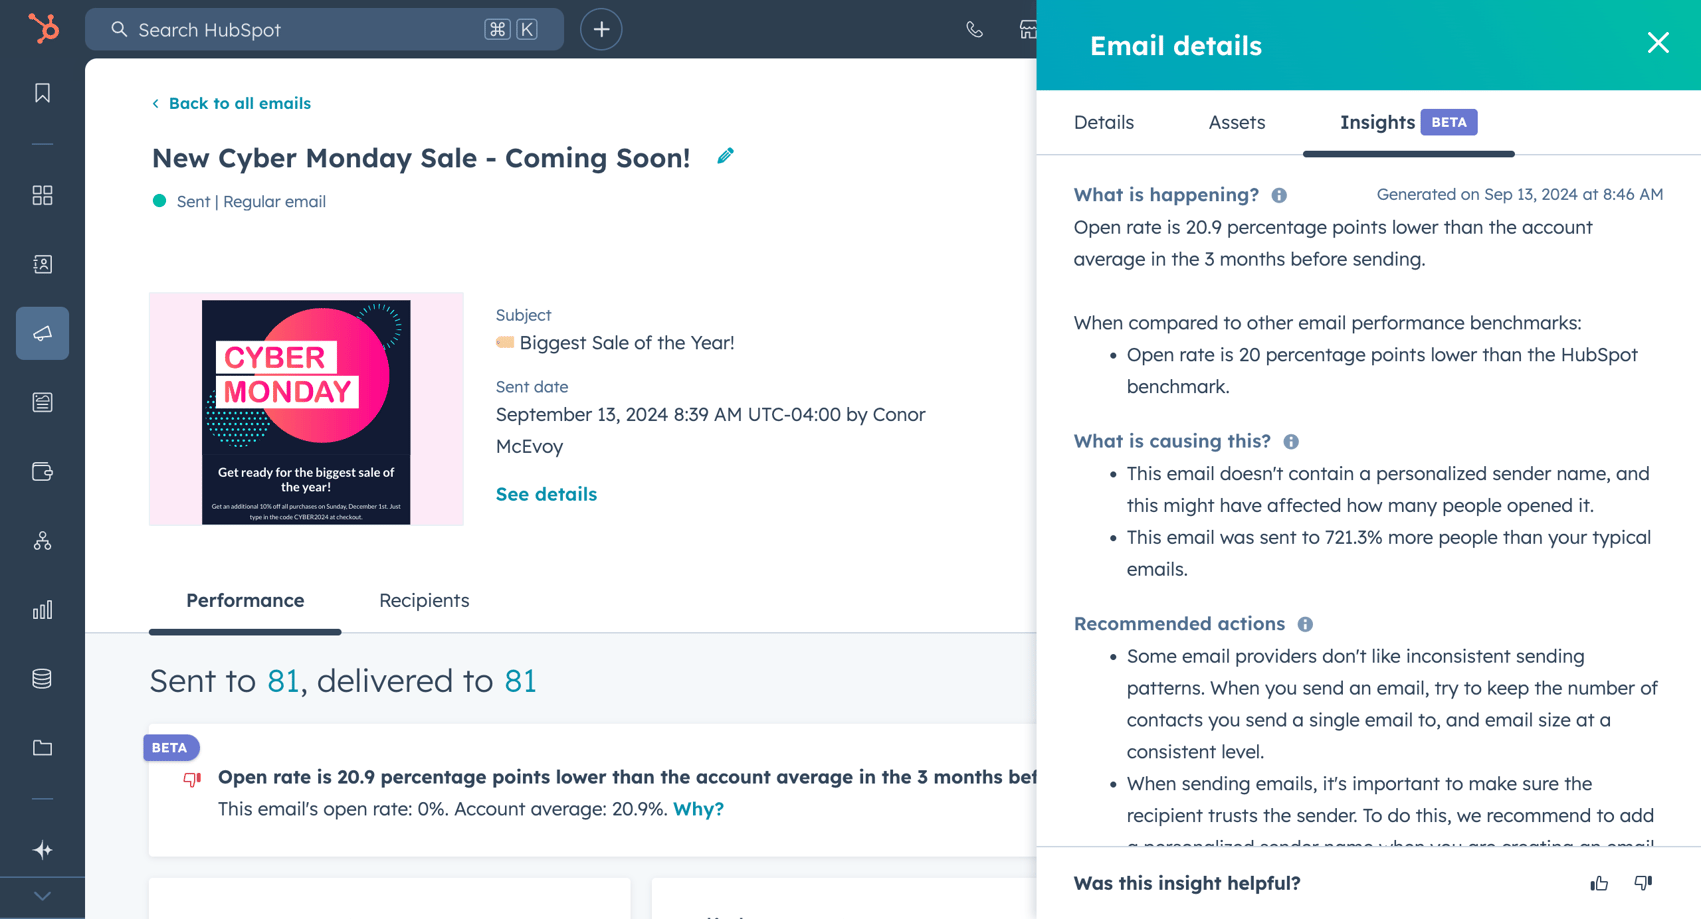
Task: Open the Bookmarks sidebar icon
Action: point(42,93)
